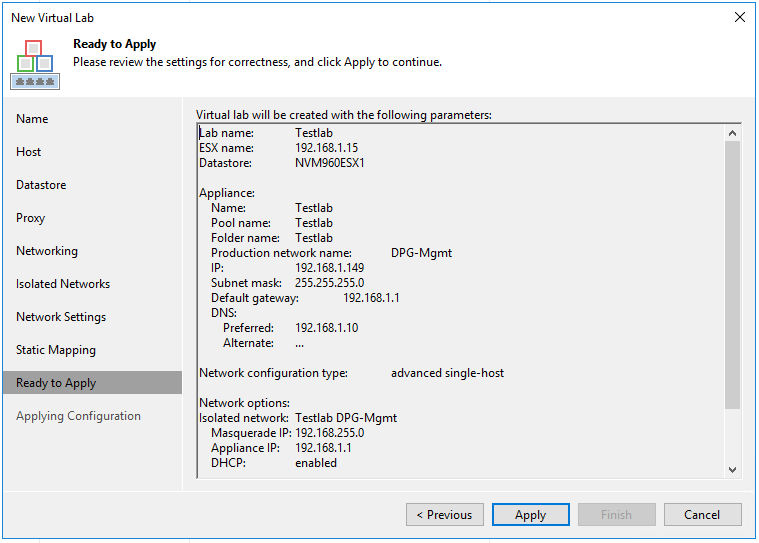The image size is (759, 543).
Task: Click the Production network name line
Action: coord(331,253)
